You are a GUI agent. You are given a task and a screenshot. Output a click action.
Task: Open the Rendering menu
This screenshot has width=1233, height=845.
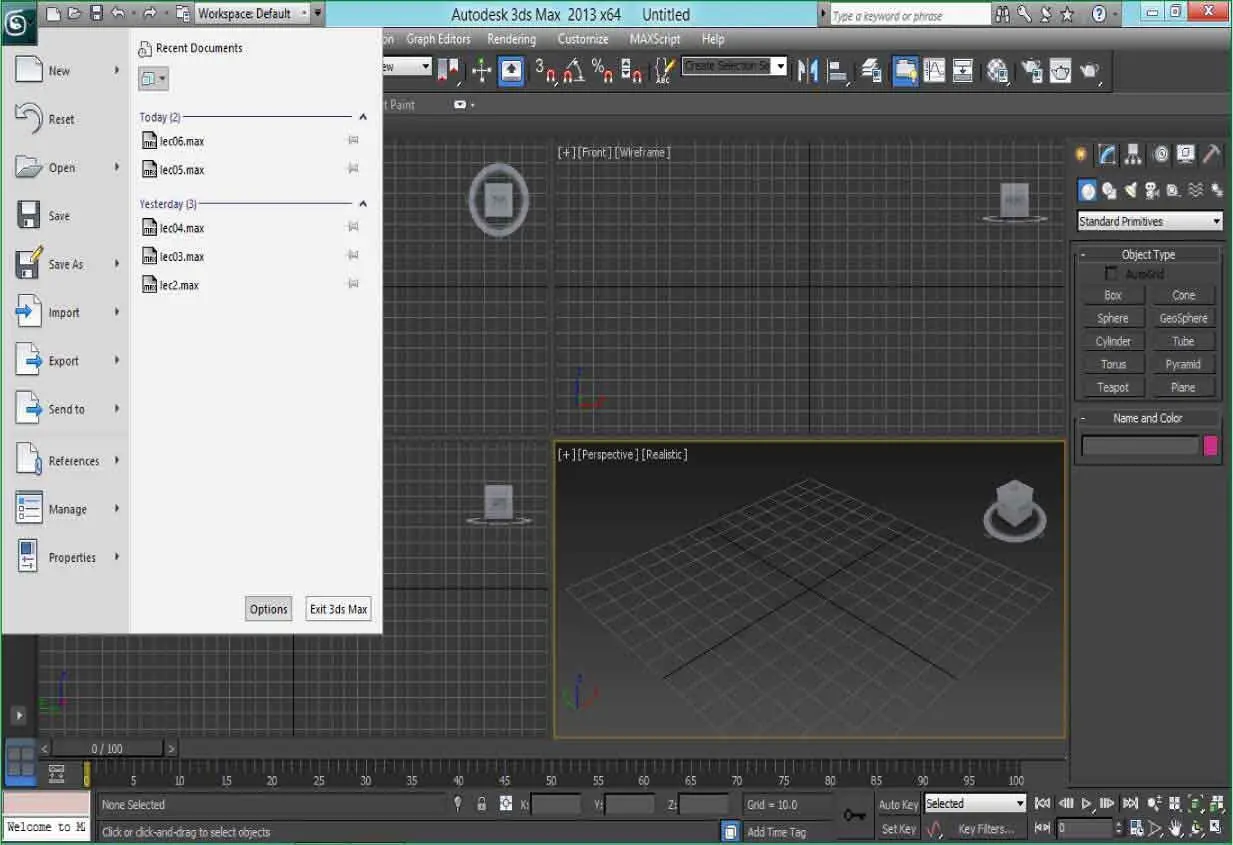(511, 39)
